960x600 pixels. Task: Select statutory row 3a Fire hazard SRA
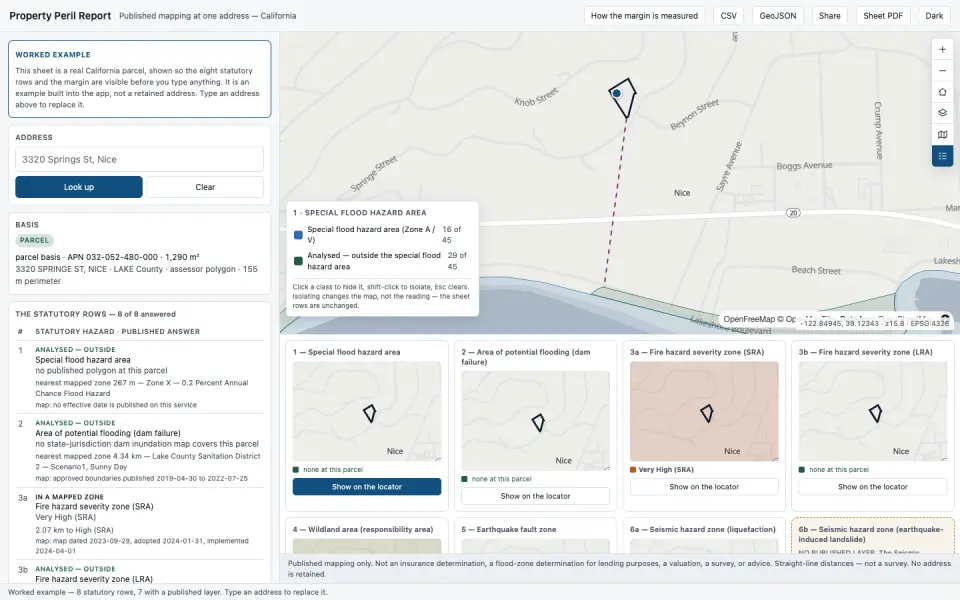[140, 523]
